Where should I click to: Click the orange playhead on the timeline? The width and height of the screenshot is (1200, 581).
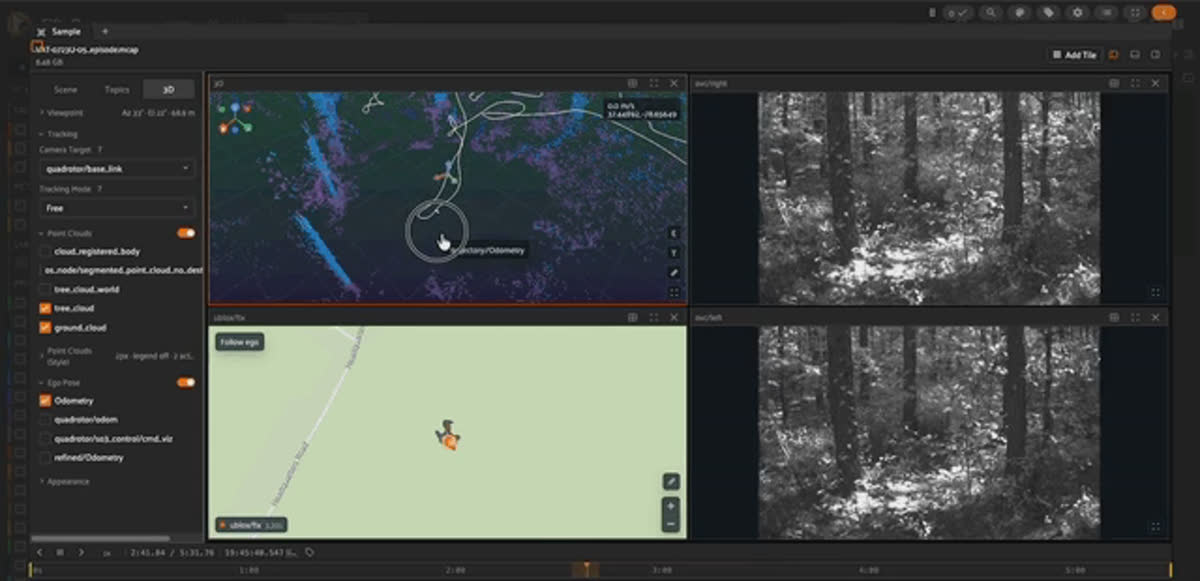point(586,569)
